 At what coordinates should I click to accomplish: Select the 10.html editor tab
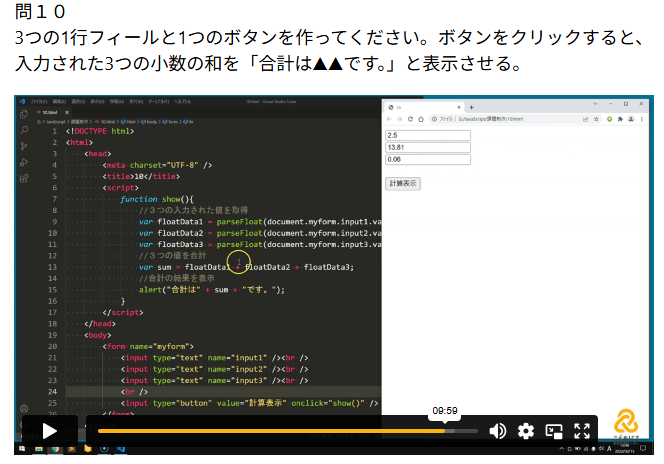coord(50,112)
